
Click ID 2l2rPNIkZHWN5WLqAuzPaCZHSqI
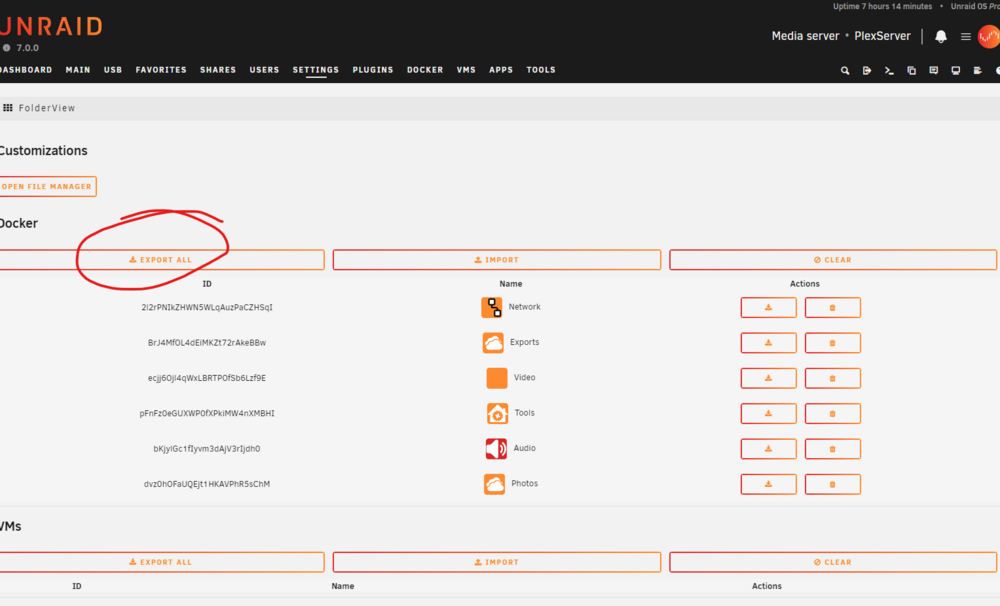tap(207, 307)
